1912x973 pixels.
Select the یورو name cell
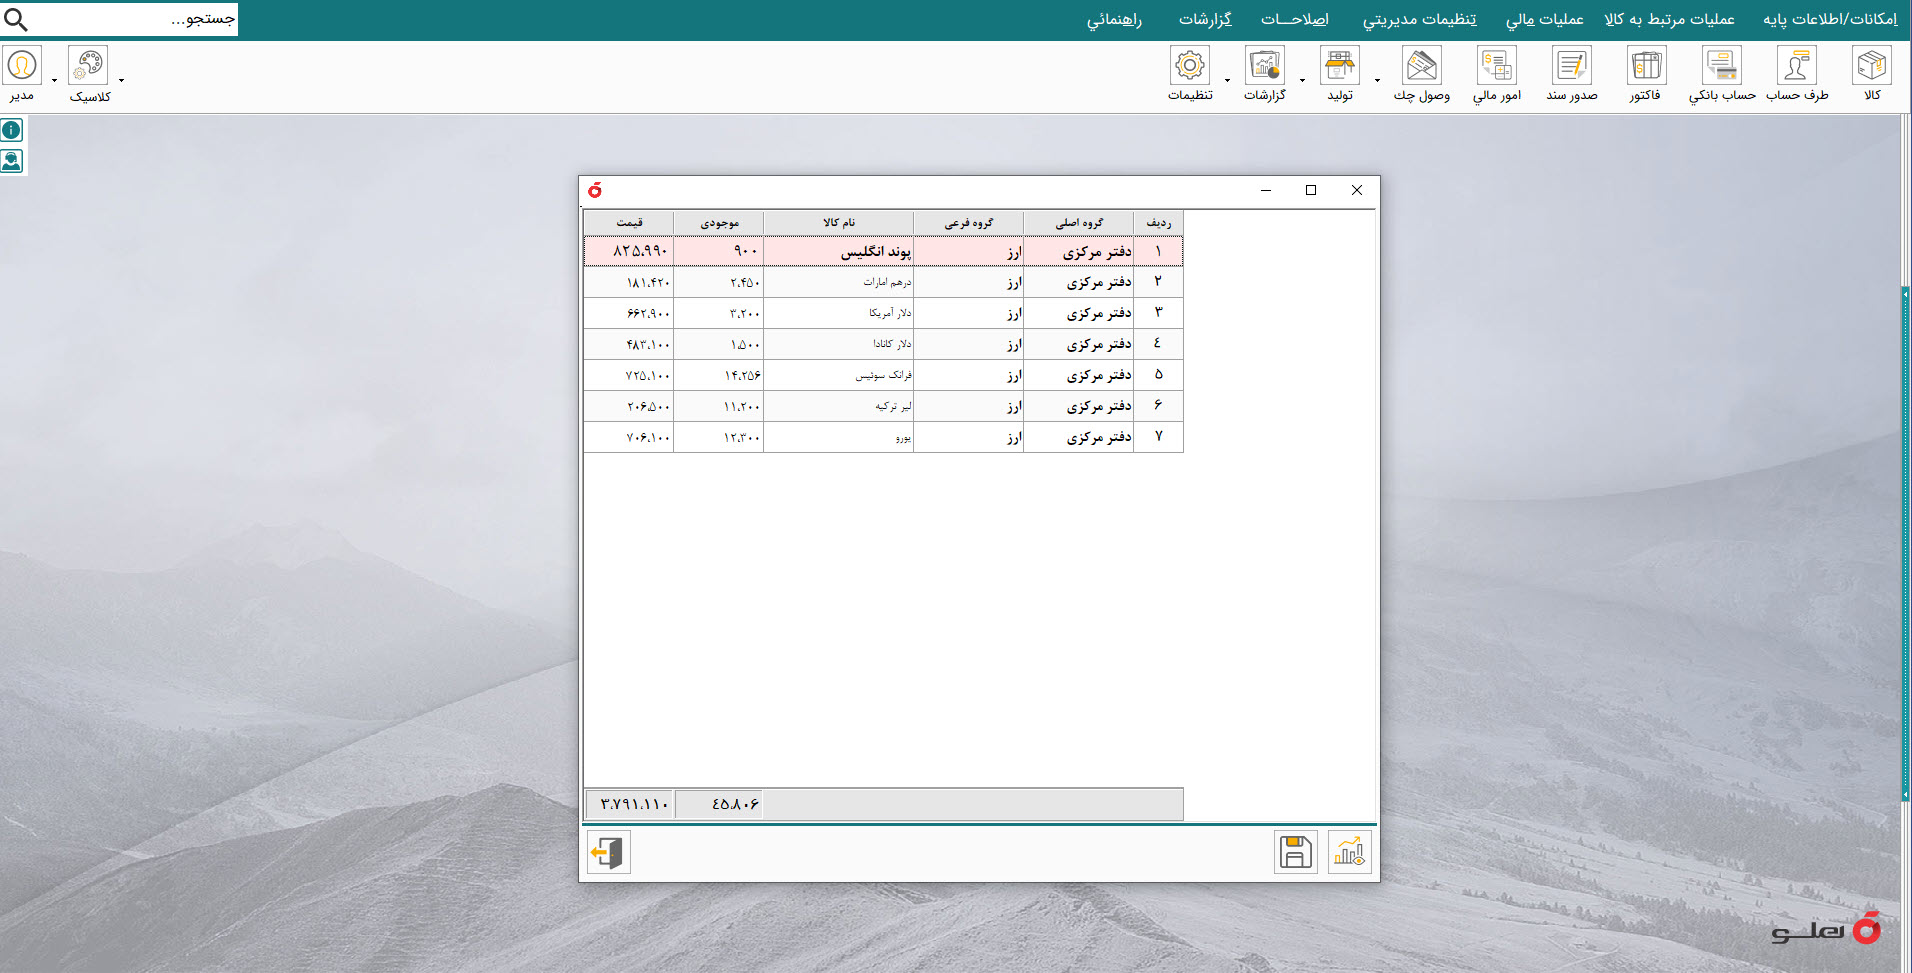tap(839, 437)
